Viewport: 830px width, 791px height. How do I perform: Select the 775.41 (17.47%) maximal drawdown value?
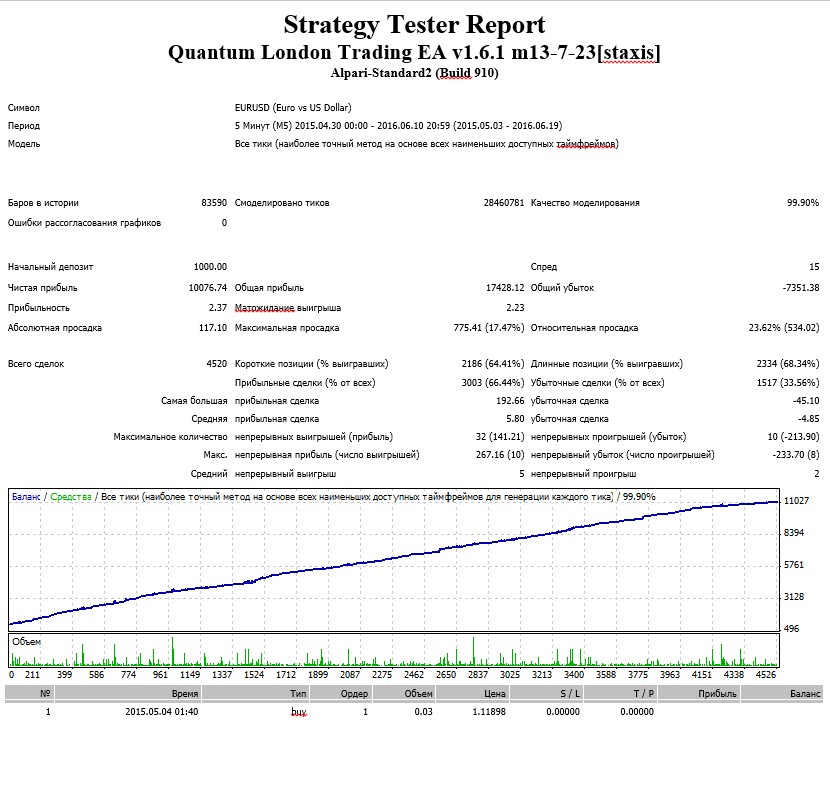pyautogui.click(x=489, y=328)
